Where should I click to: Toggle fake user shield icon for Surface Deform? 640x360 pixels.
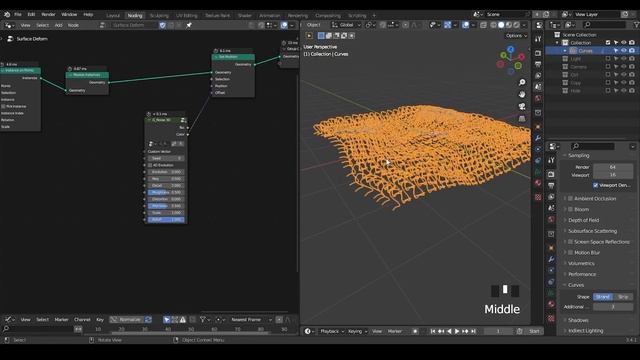click(162, 25)
